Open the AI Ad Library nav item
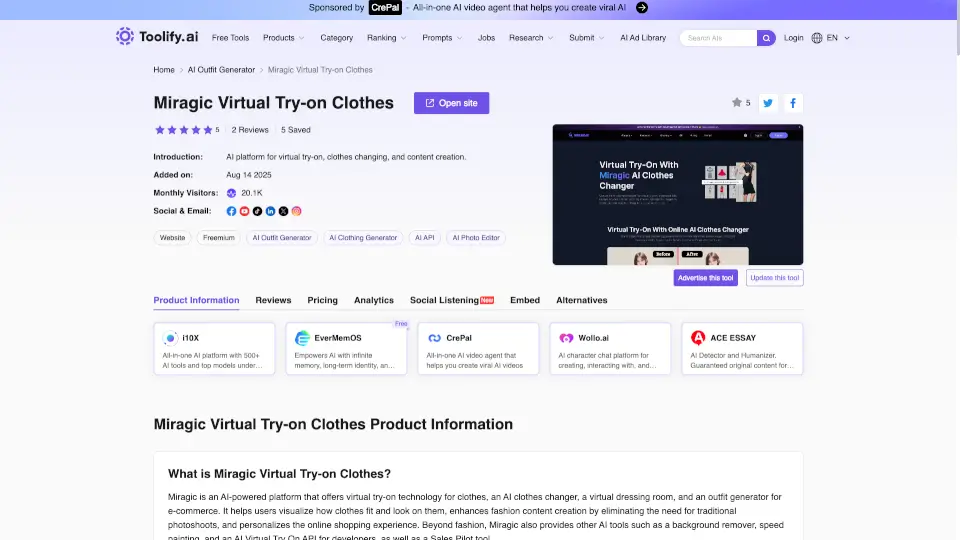The height and width of the screenshot is (540, 960). coord(643,38)
